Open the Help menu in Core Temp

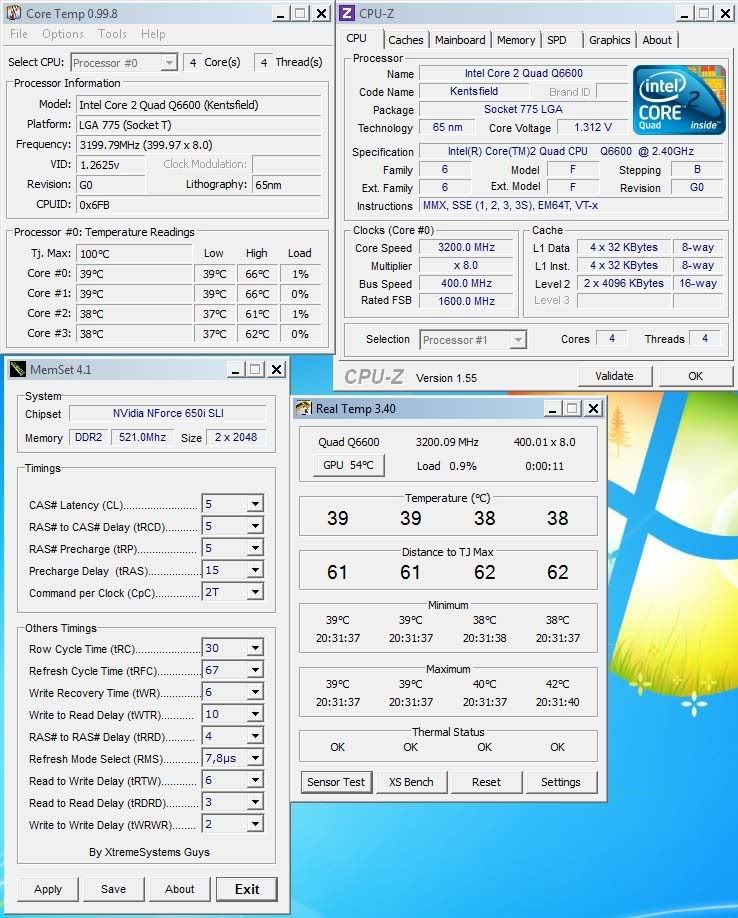[x=153, y=34]
